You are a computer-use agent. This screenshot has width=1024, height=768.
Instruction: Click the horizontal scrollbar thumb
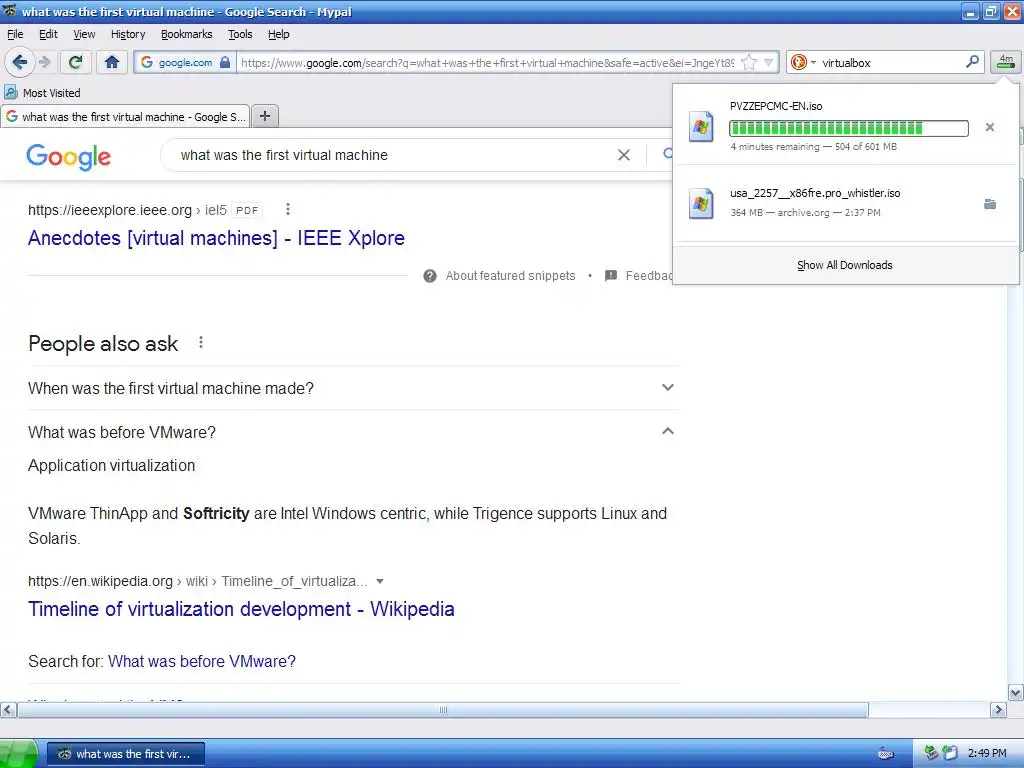coord(443,710)
